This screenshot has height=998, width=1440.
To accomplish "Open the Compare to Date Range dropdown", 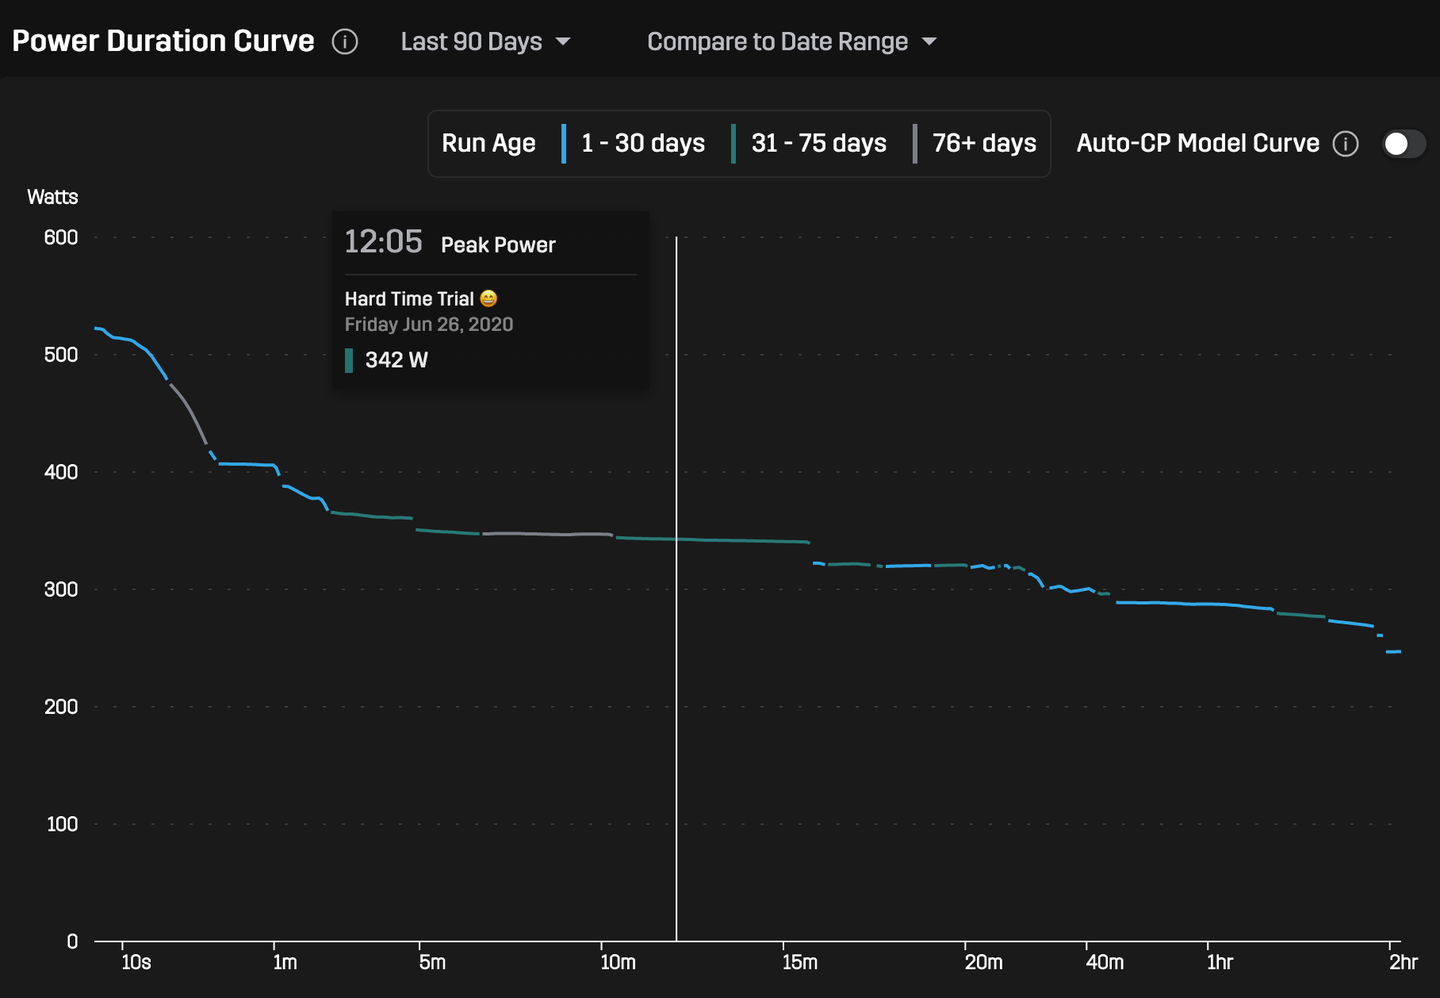I will click(779, 42).
